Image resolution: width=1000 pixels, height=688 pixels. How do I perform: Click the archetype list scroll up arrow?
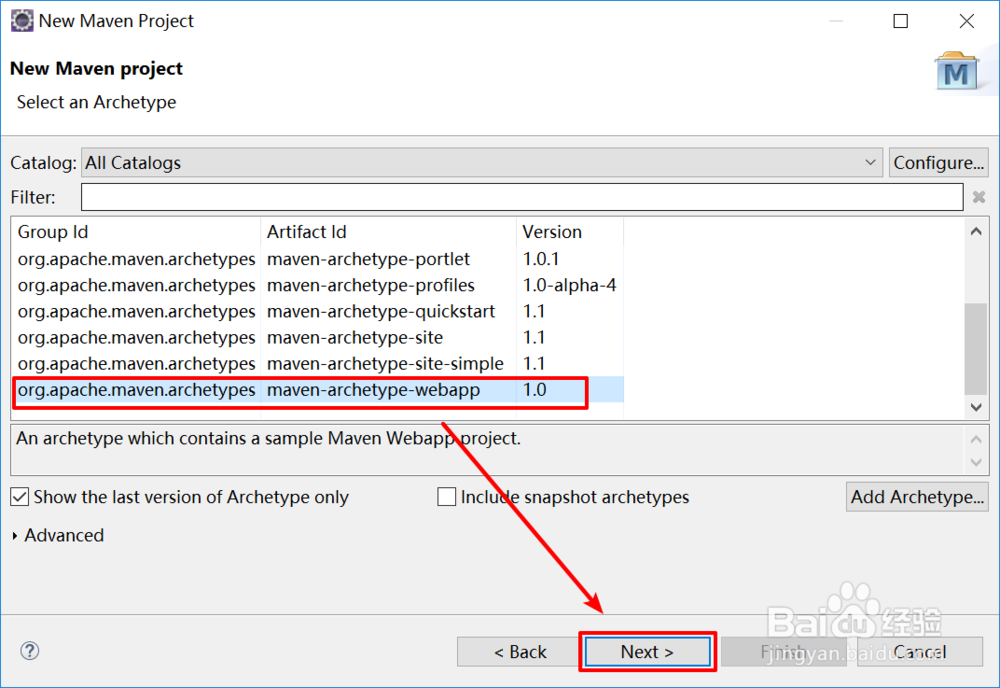coord(976,231)
